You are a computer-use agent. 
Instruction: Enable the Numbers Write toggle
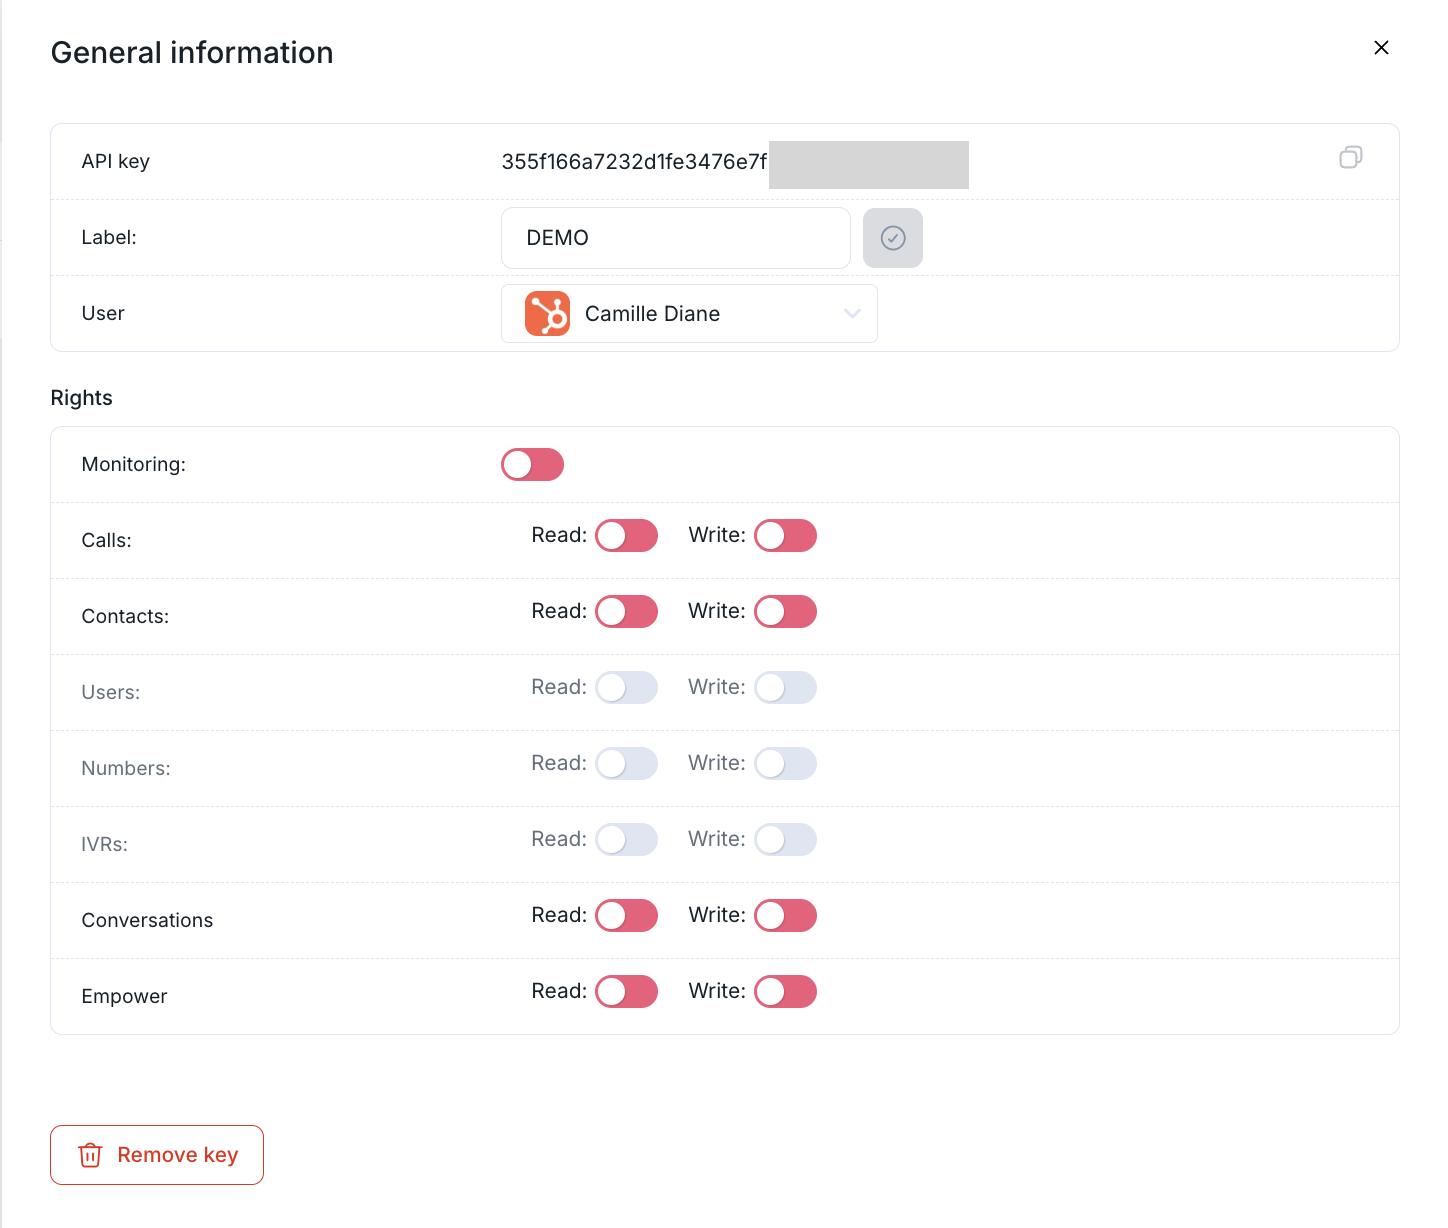coord(785,764)
